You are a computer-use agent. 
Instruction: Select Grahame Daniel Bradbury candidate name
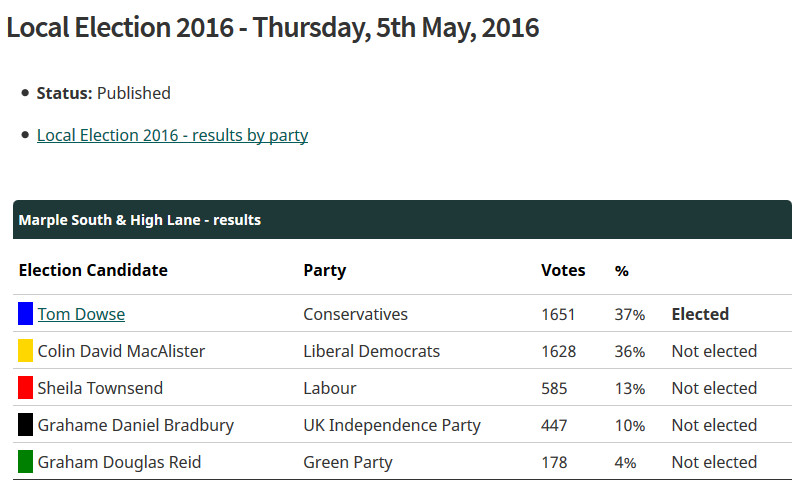(x=136, y=425)
